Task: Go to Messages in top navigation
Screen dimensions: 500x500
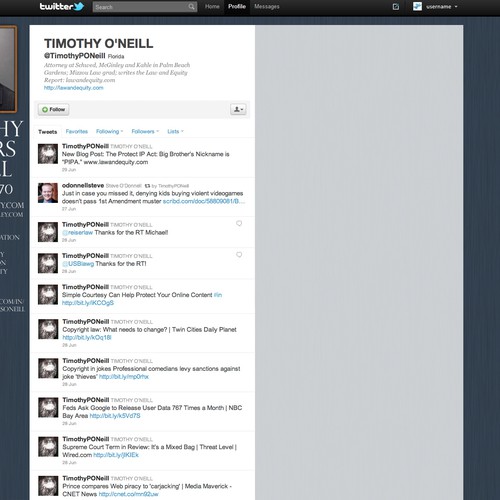Action: [267, 7]
